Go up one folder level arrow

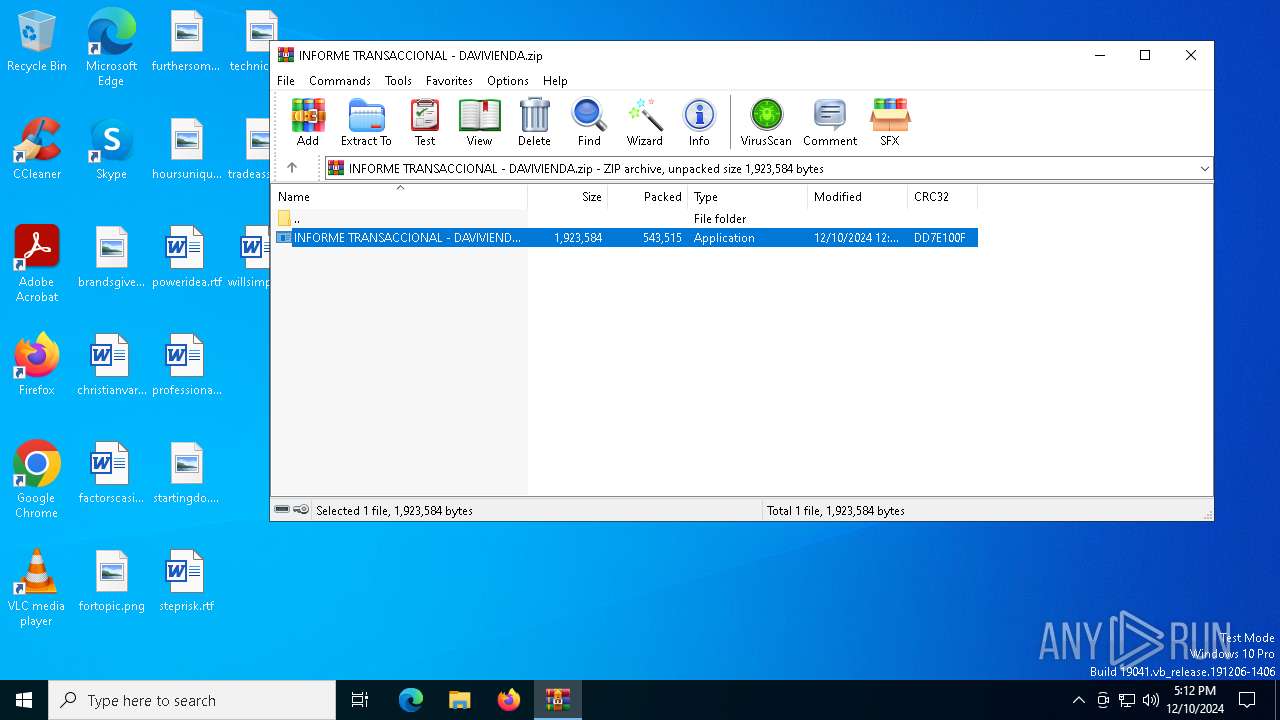(x=292, y=168)
